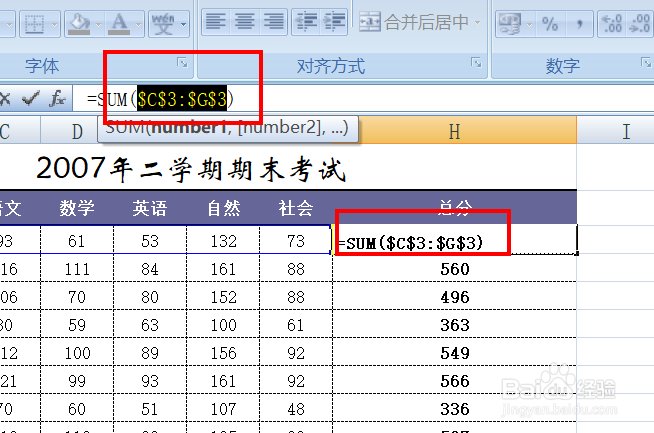Viewport: 654px width, 433px height.
Task: Select the cell with value 152
Action: pyautogui.click(x=223, y=297)
